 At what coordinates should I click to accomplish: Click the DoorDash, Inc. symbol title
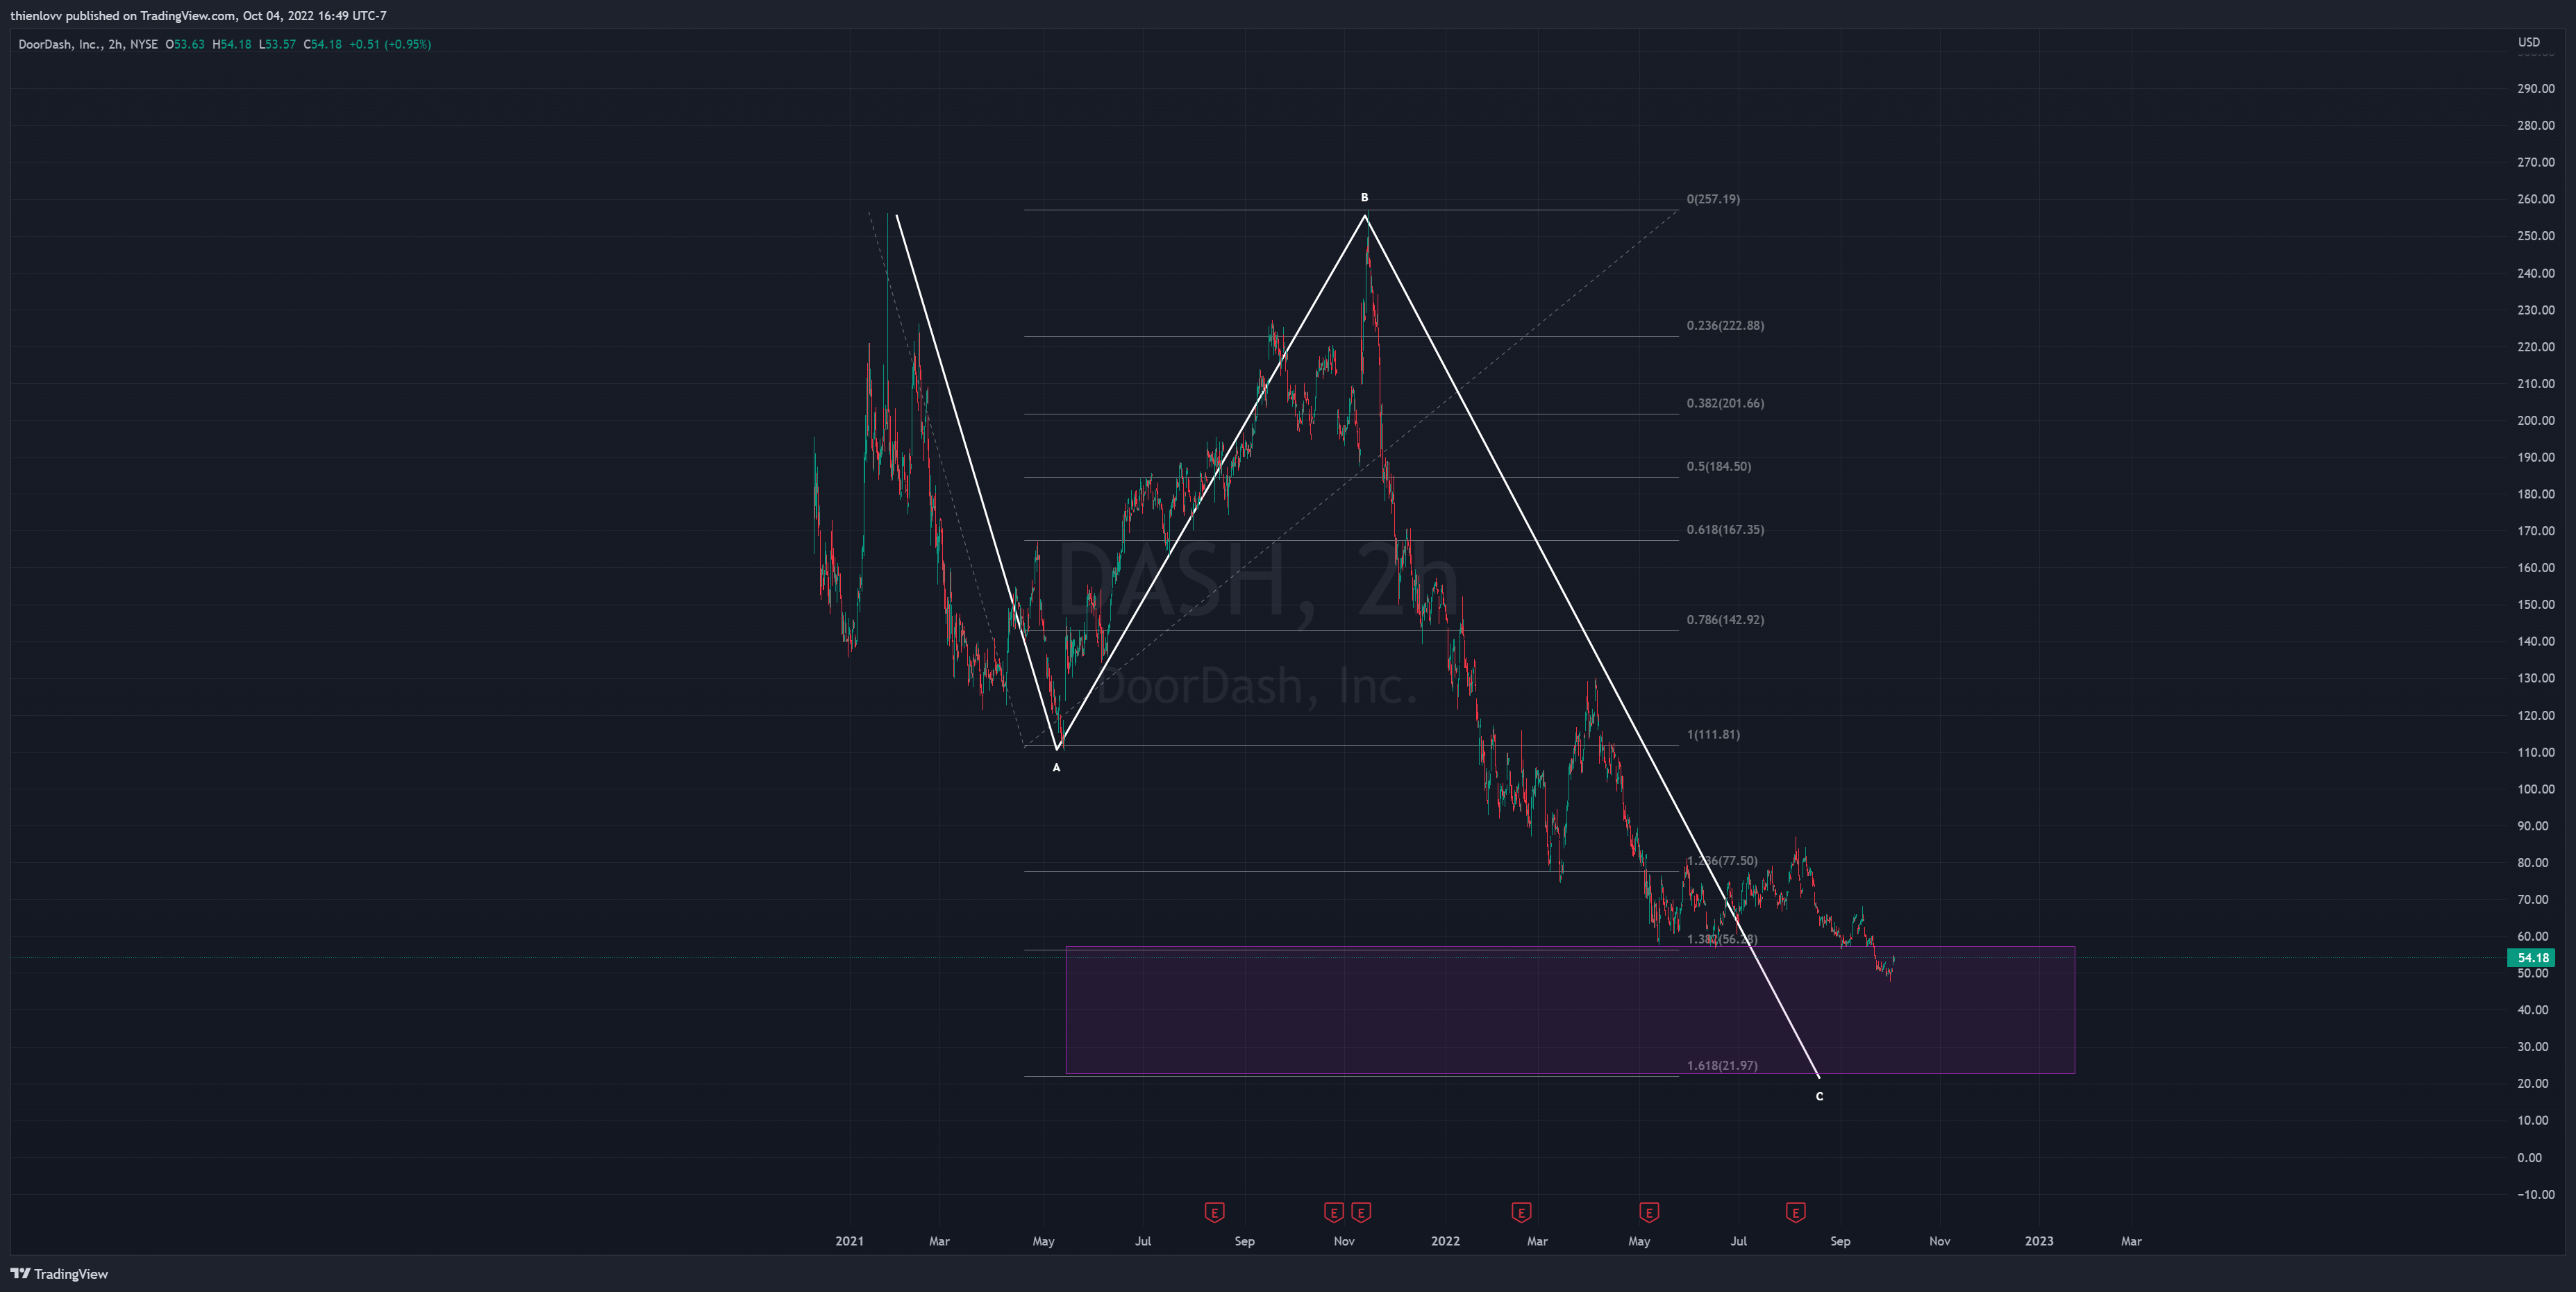pos(59,44)
